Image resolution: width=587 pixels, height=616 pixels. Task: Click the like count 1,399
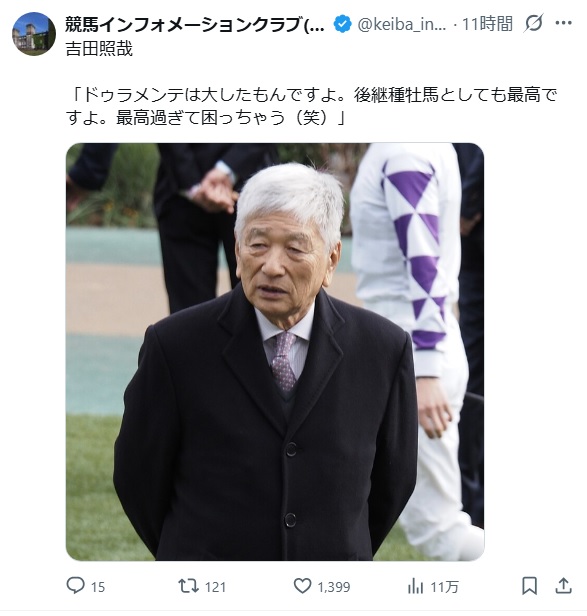point(334,587)
